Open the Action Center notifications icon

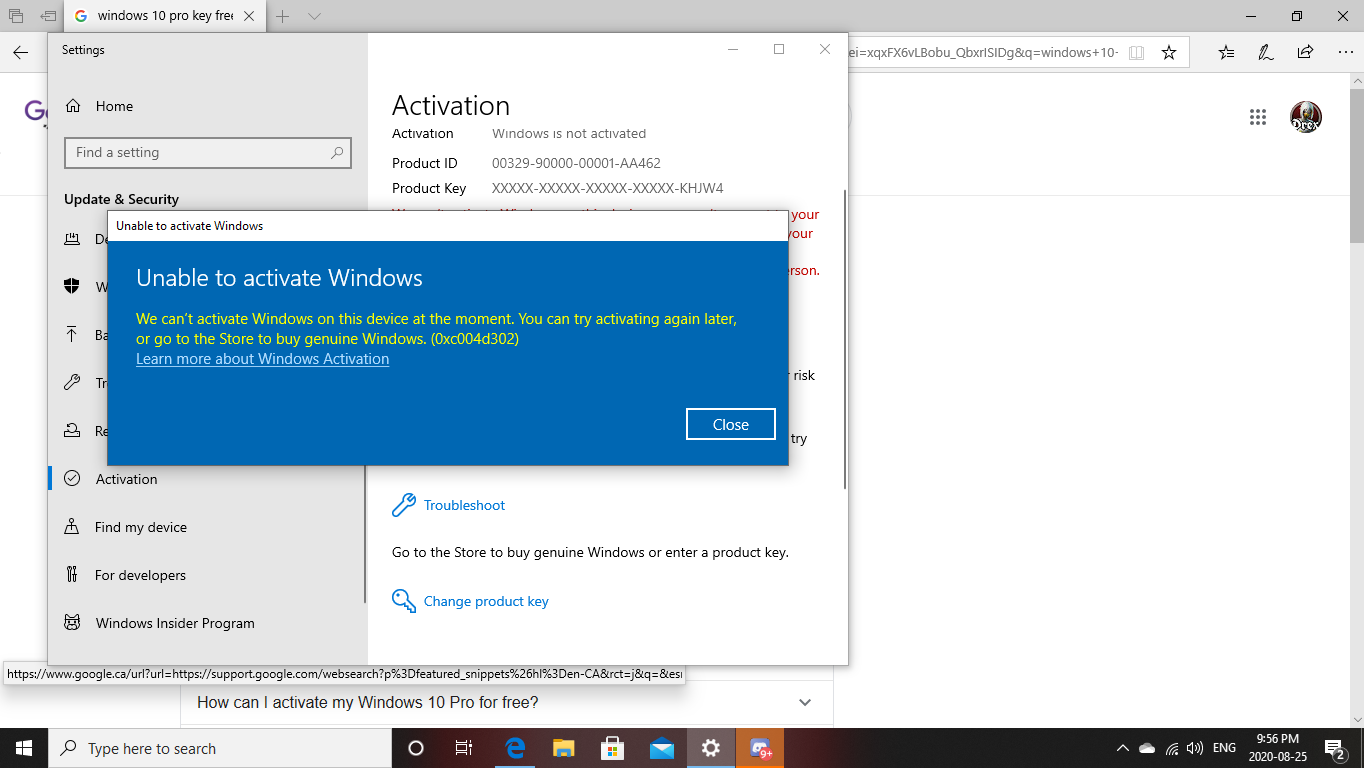tap(1336, 748)
